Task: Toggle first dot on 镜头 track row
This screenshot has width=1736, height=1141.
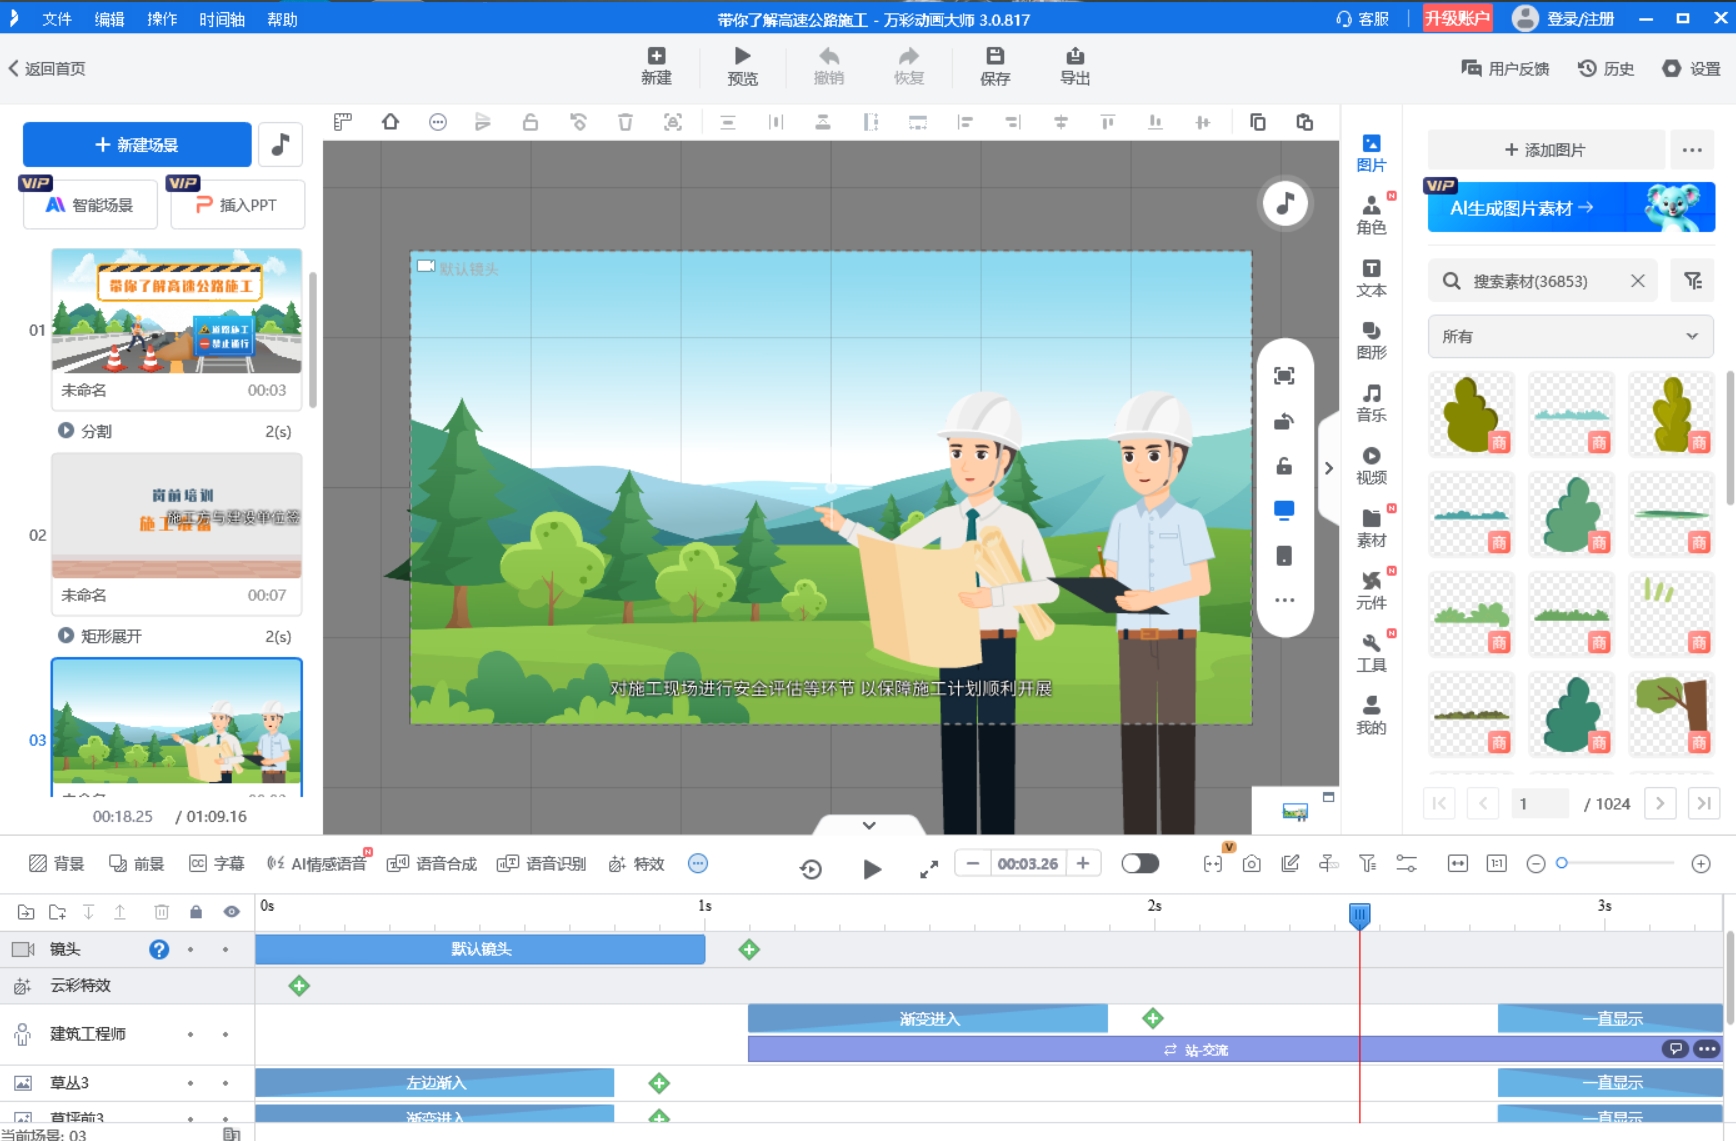Action: click(190, 949)
